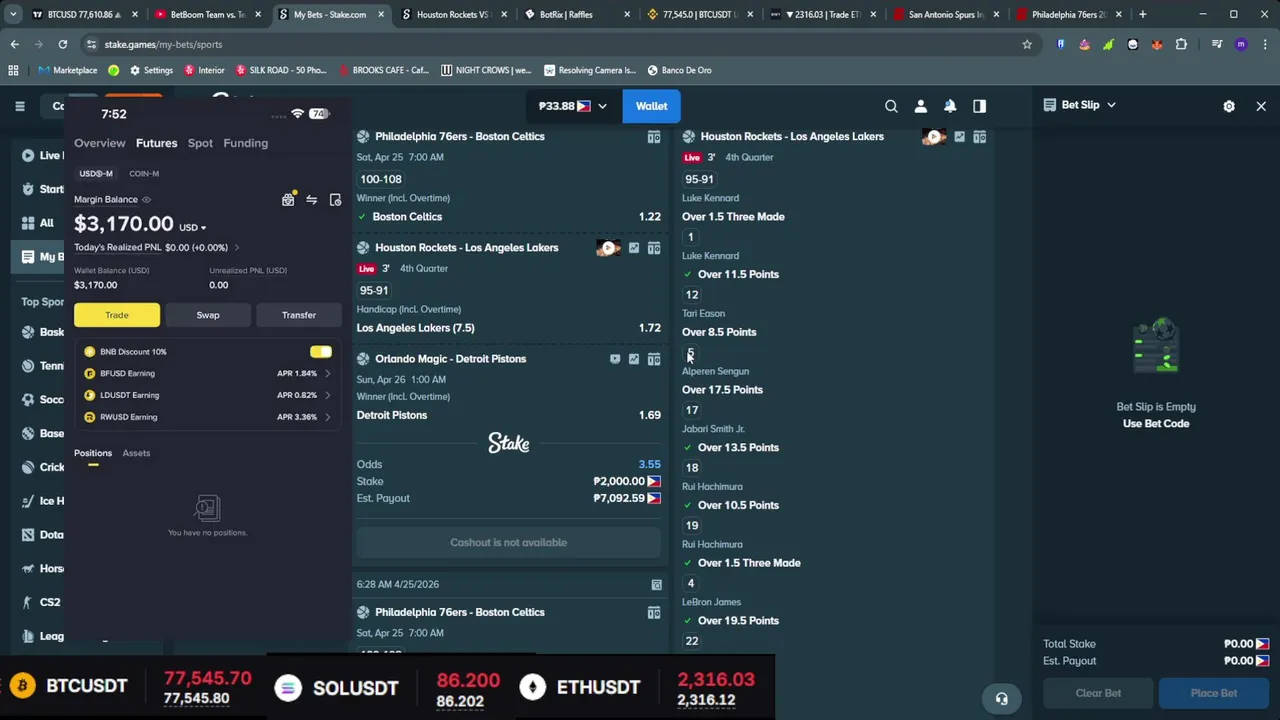
Task: Click the Swap button
Action: coord(208,315)
